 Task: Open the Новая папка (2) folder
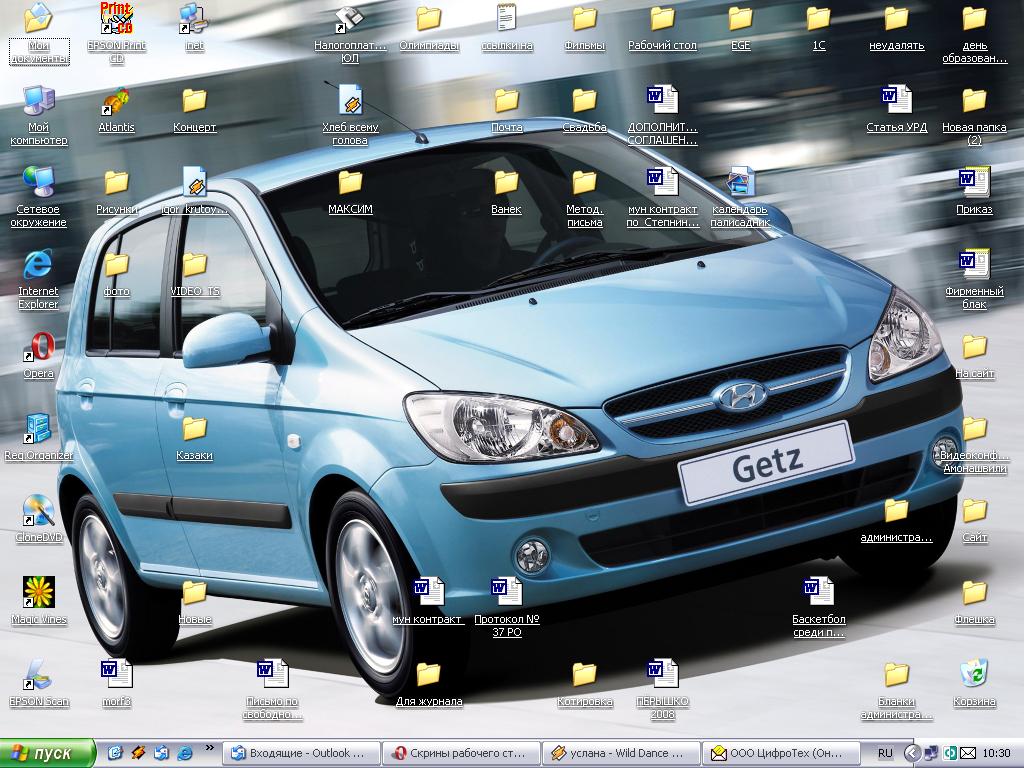(x=974, y=115)
